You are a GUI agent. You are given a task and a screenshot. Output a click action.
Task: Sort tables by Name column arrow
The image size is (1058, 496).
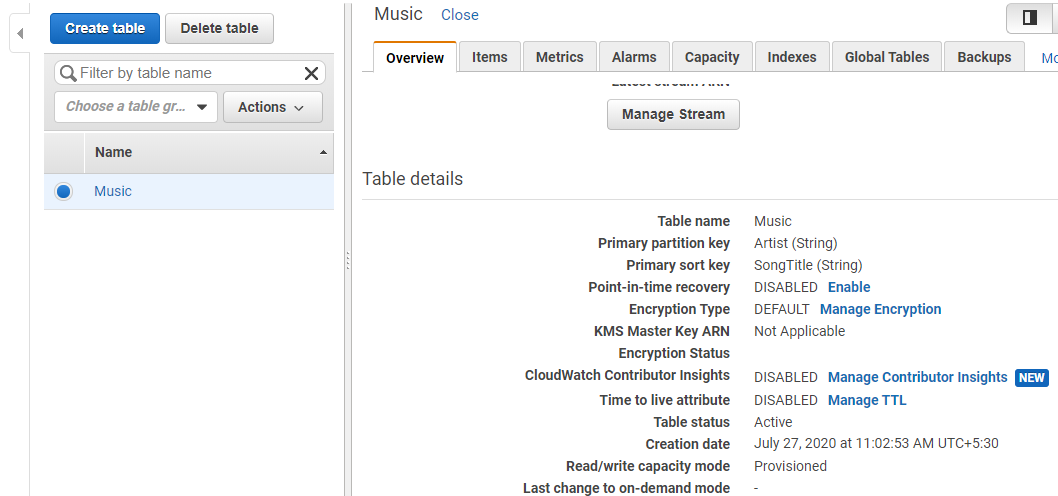coord(322,152)
